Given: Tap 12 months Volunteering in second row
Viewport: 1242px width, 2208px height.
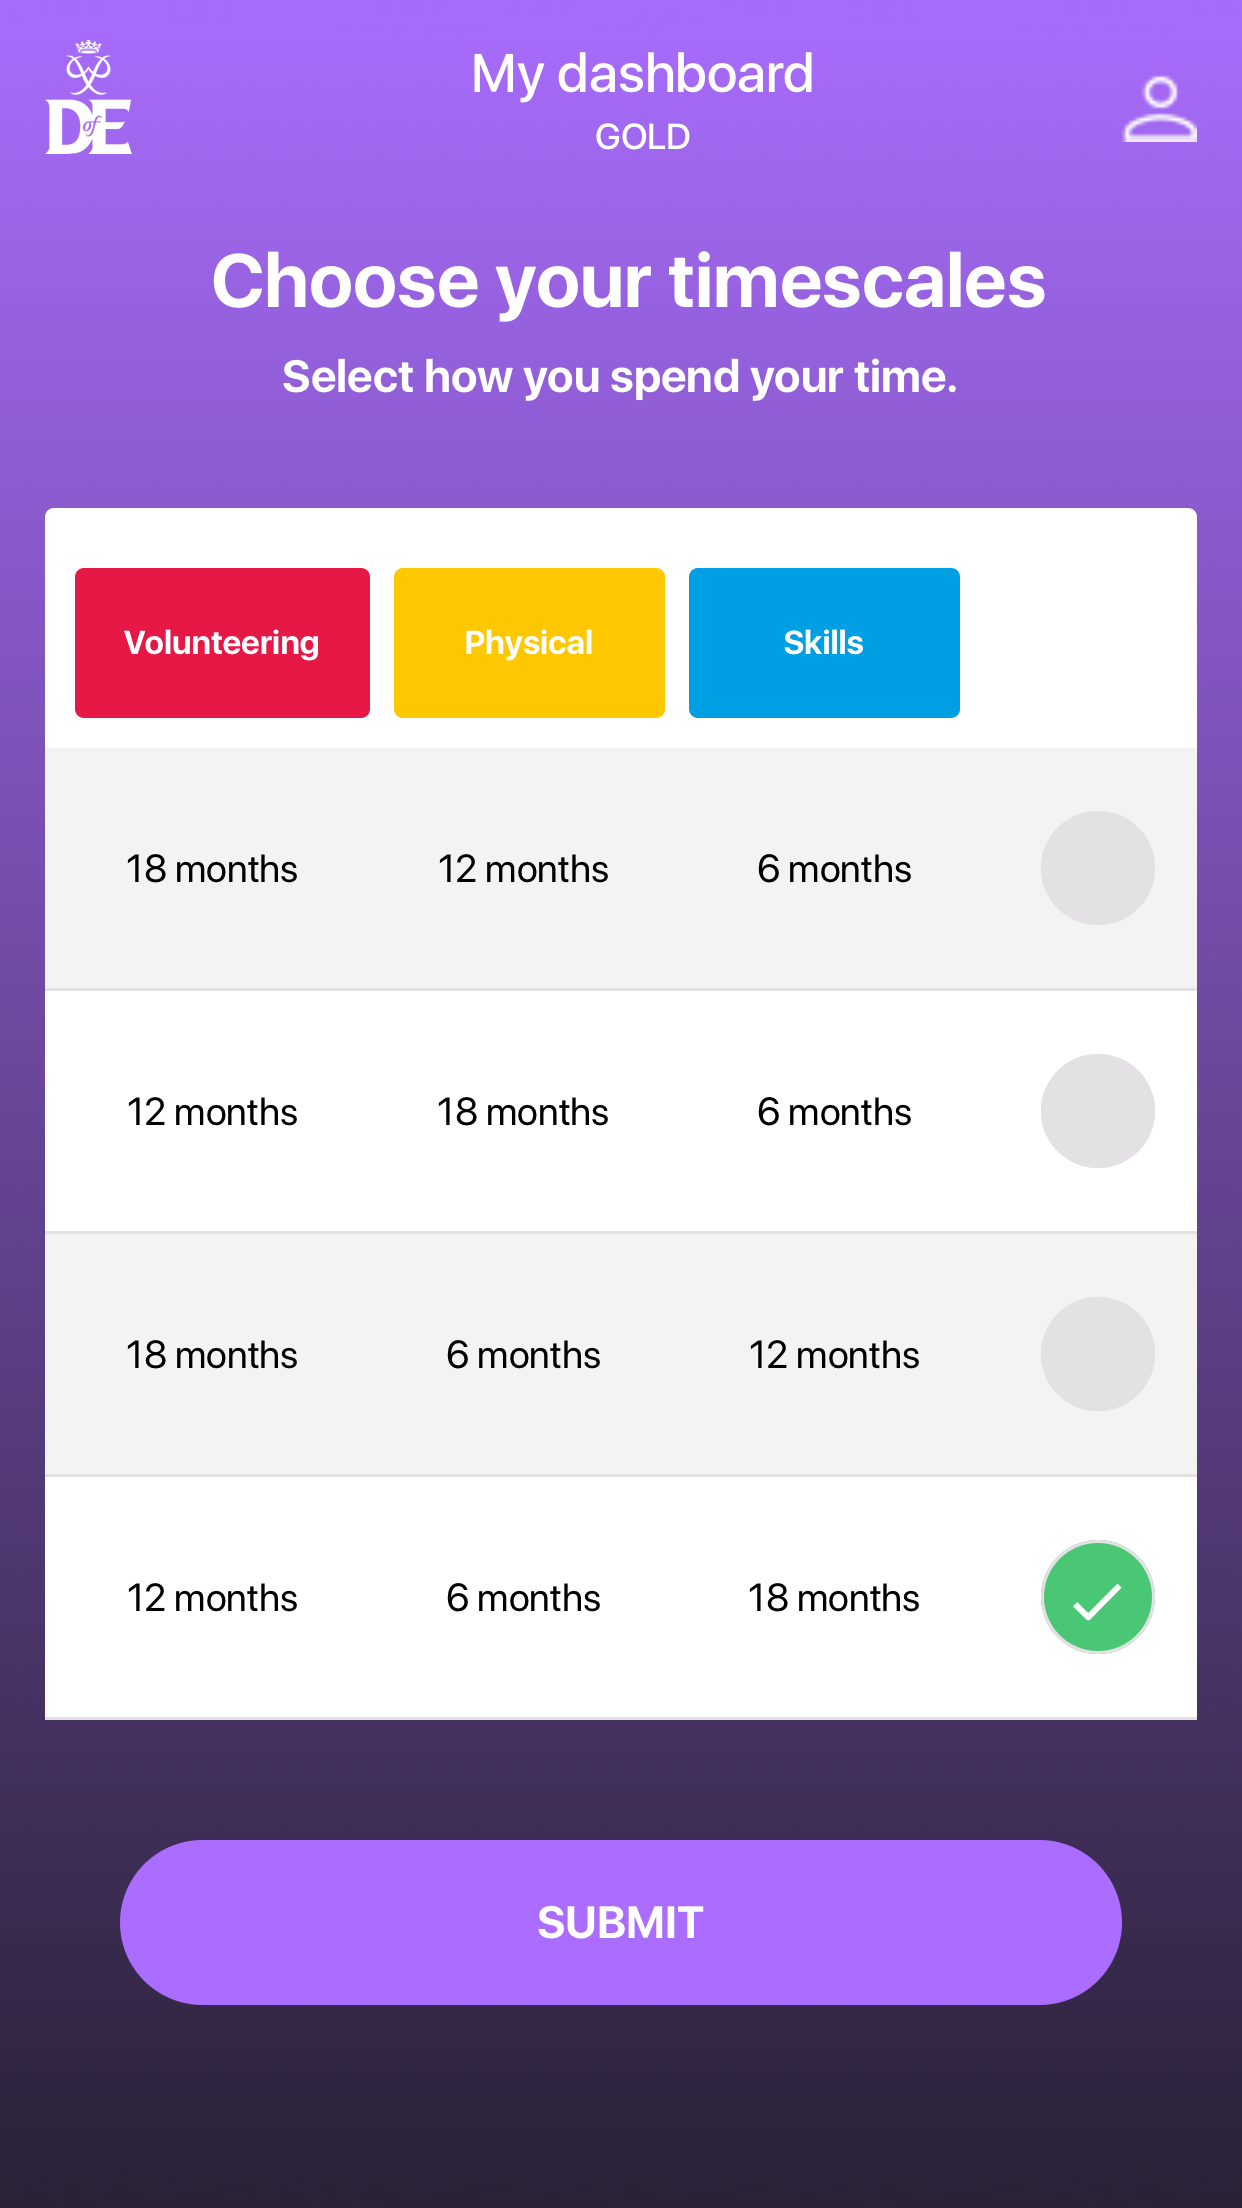Looking at the screenshot, I should click(212, 1112).
